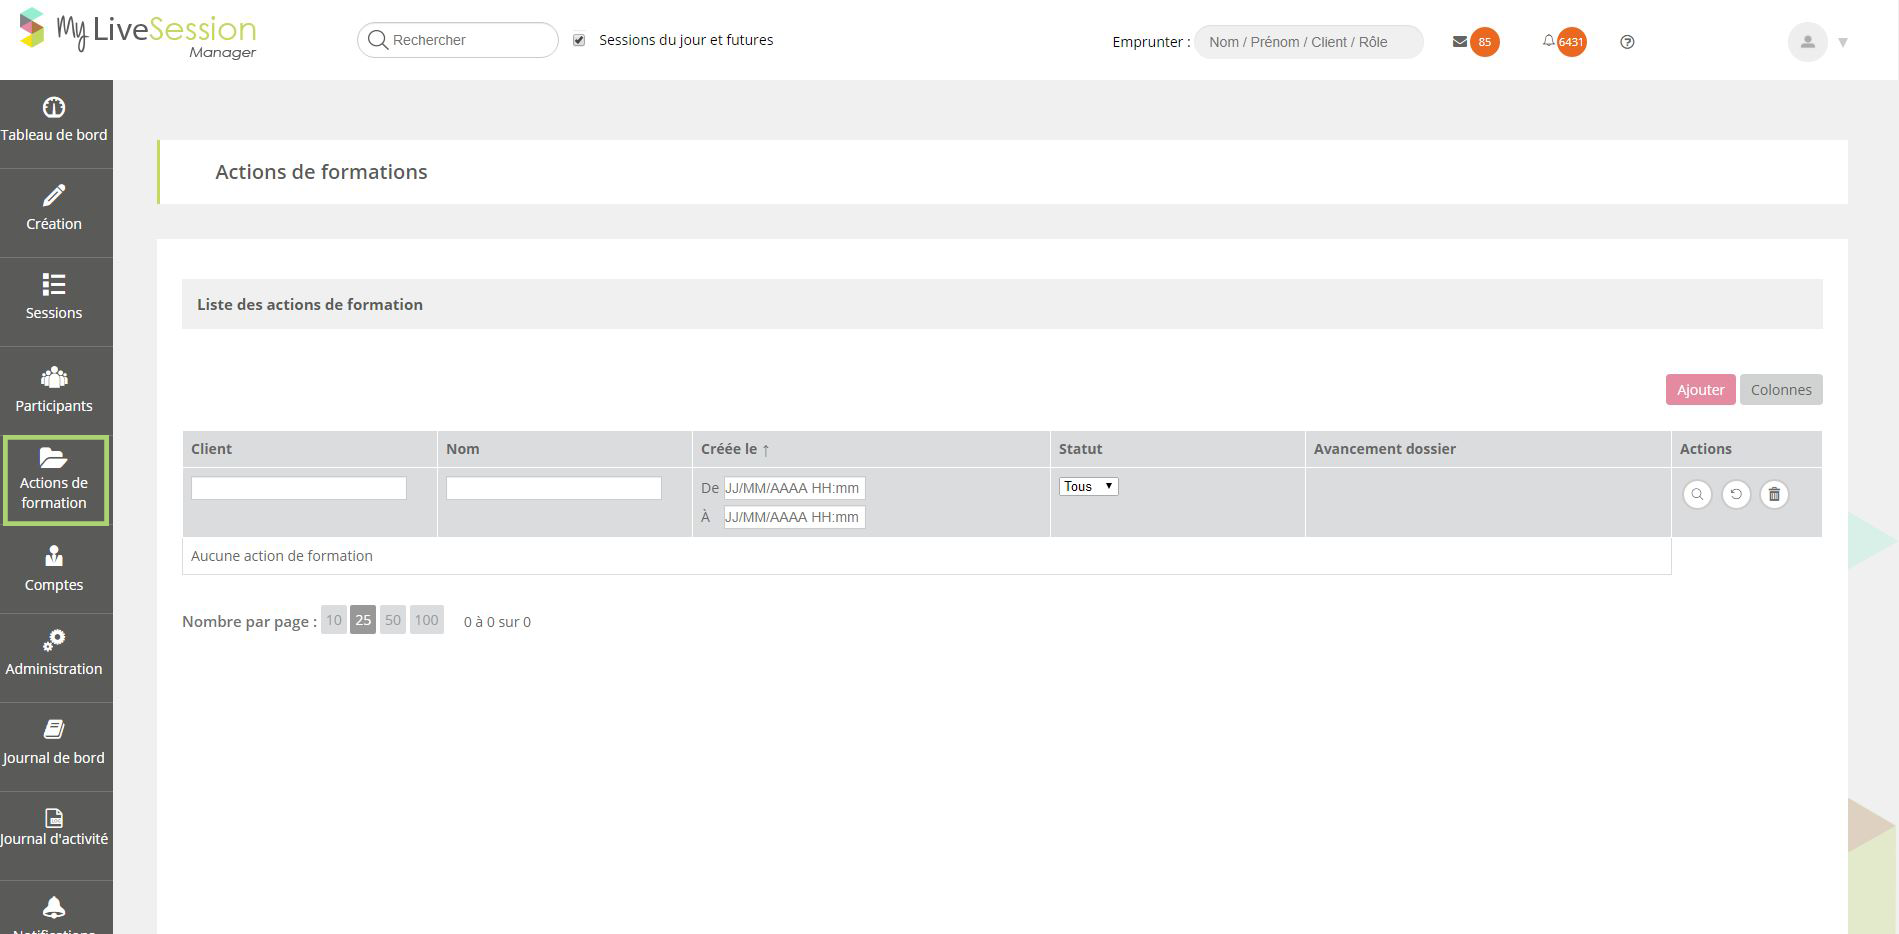Open the alerts bell in header
The height and width of the screenshot is (934, 1899).
[x=1548, y=41]
